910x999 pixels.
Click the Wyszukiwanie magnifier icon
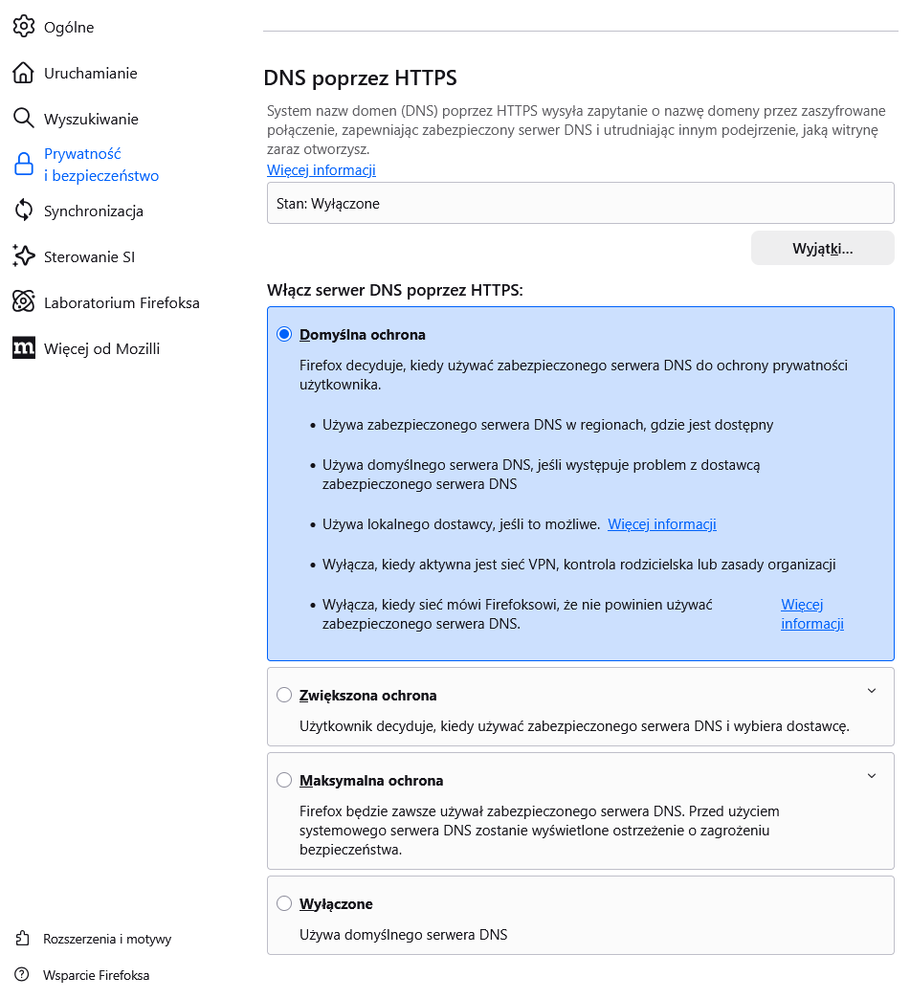(x=24, y=119)
